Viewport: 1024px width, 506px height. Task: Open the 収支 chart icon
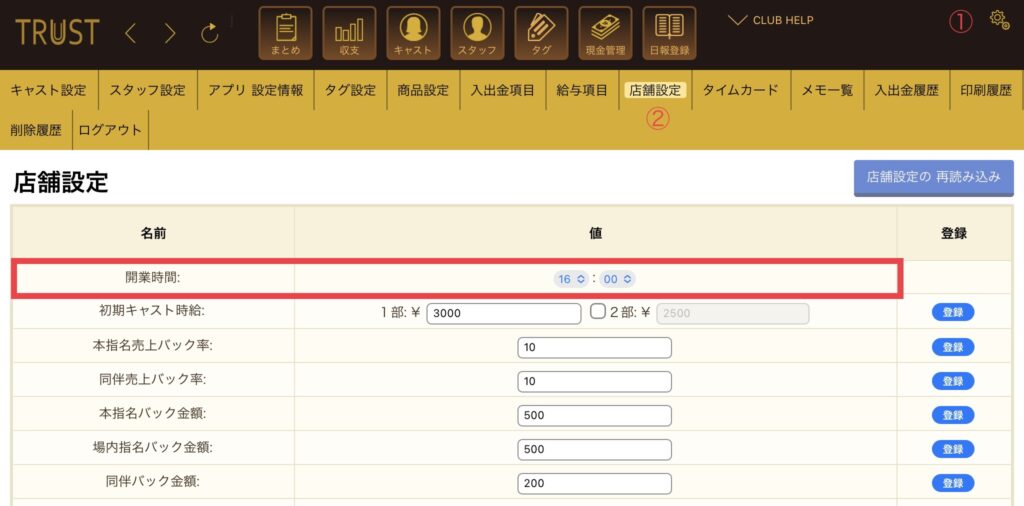pos(349,33)
